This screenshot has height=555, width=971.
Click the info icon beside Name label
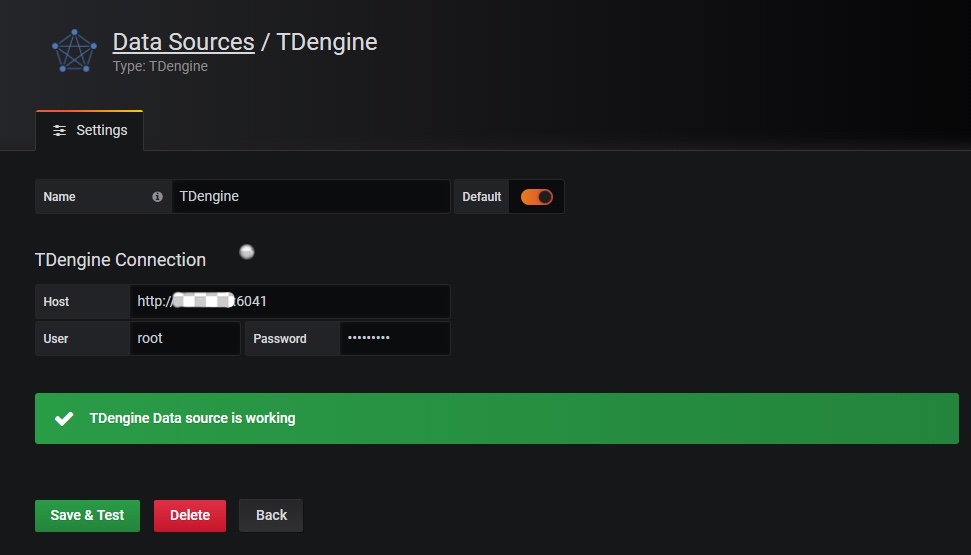tap(157, 197)
